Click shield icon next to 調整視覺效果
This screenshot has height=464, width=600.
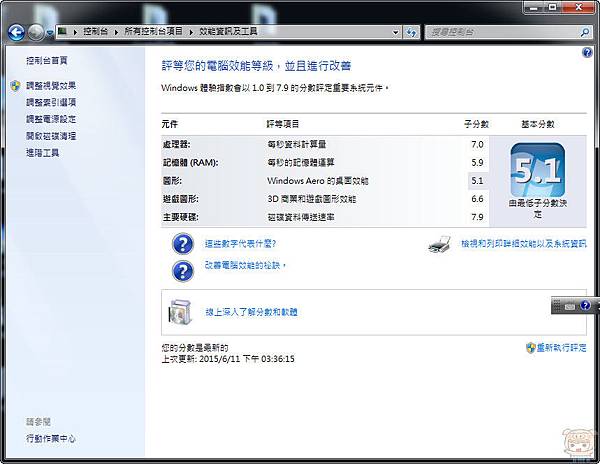pos(15,86)
